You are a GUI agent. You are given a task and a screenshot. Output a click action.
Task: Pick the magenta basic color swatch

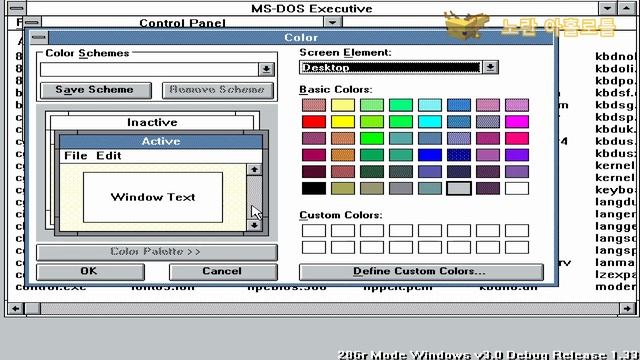[516, 122]
